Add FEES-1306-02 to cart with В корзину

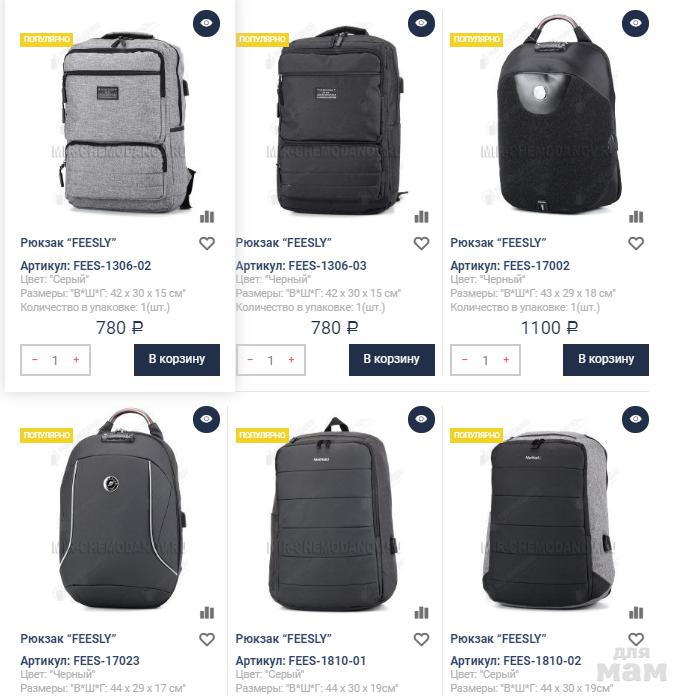click(x=177, y=360)
